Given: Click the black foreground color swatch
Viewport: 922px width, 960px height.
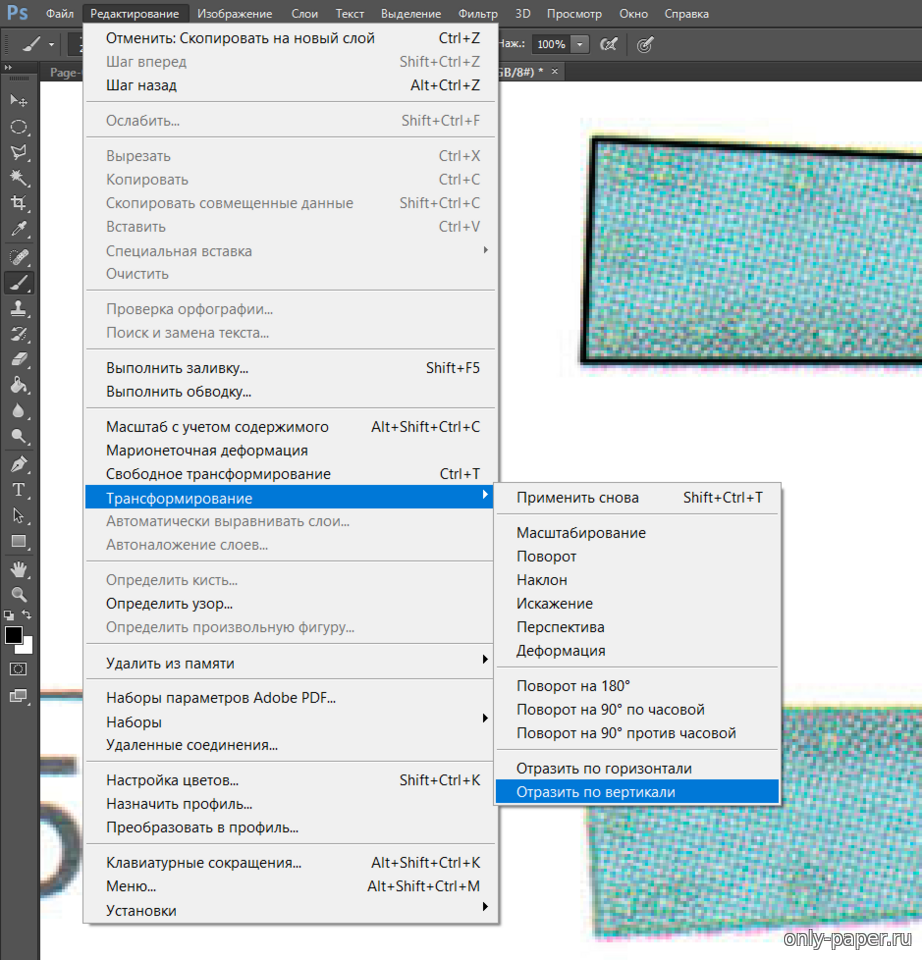Looking at the screenshot, I should coord(13,635).
